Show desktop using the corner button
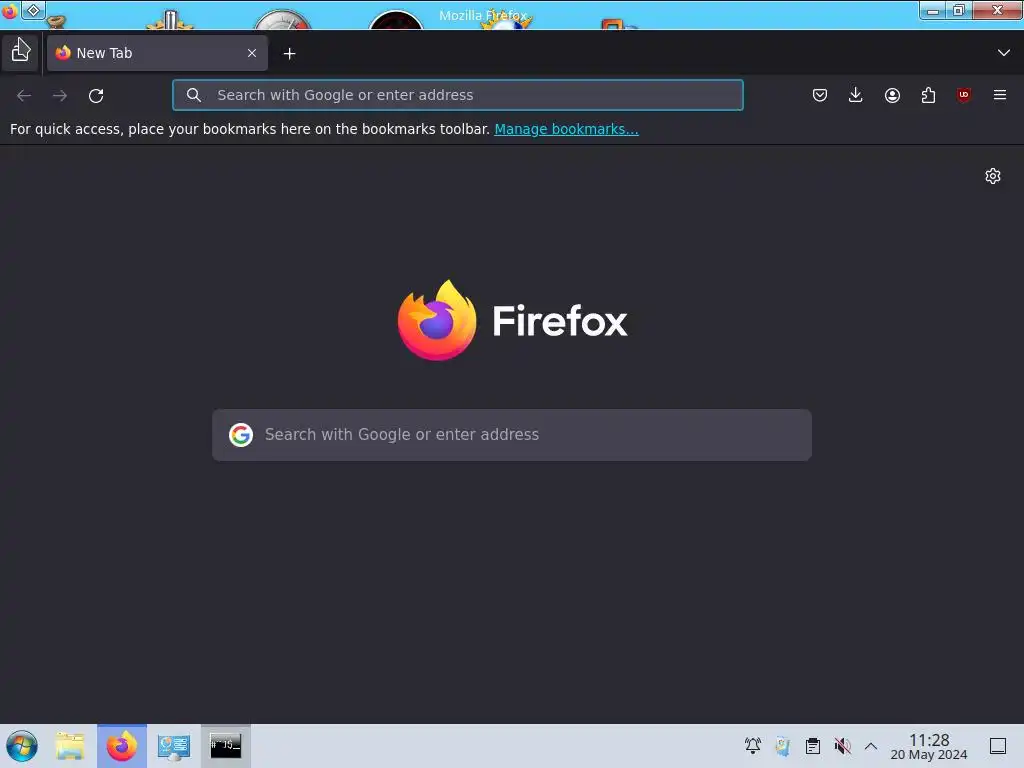The width and height of the screenshot is (1024, 768). click(998, 746)
